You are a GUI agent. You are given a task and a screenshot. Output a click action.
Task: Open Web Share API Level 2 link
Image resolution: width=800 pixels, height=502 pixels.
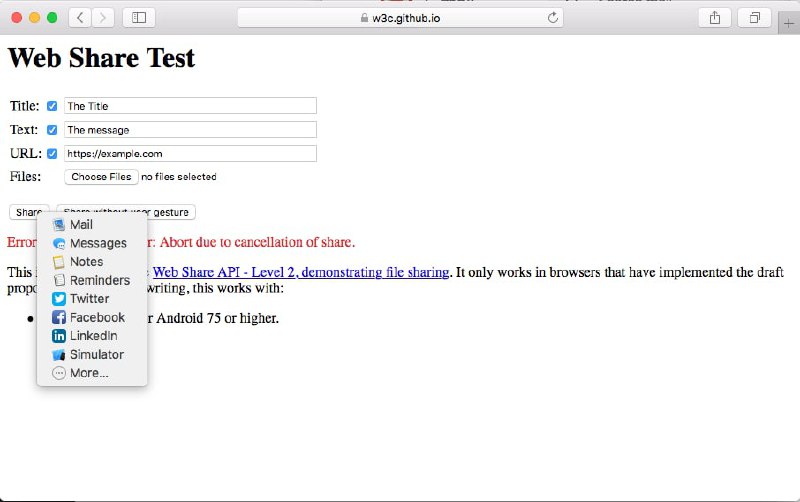(x=301, y=272)
